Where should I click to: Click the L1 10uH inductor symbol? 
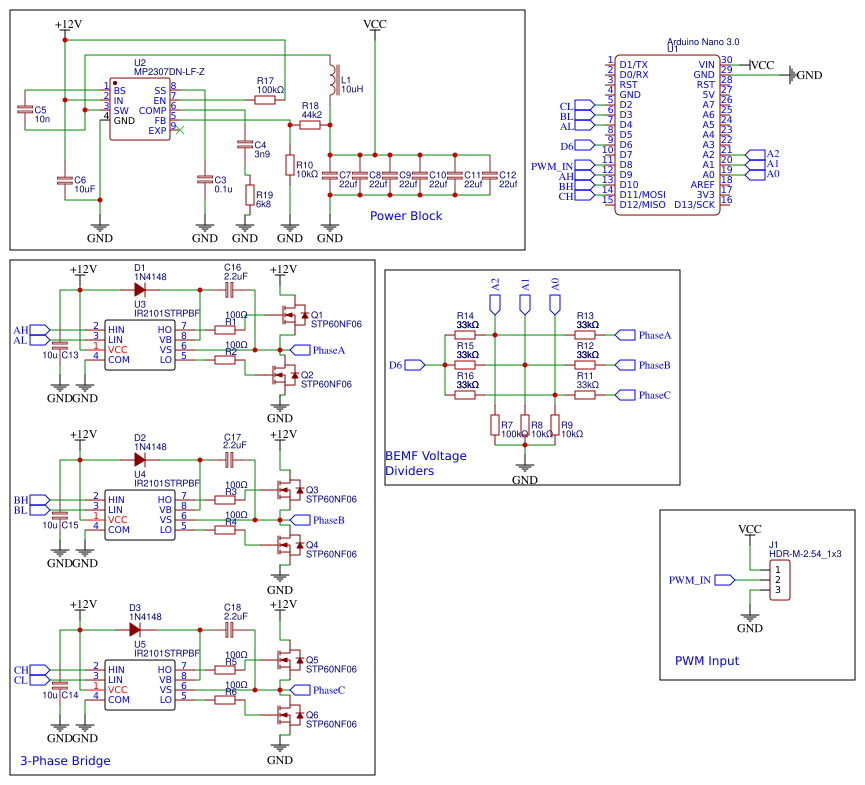click(x=333, y=81)
